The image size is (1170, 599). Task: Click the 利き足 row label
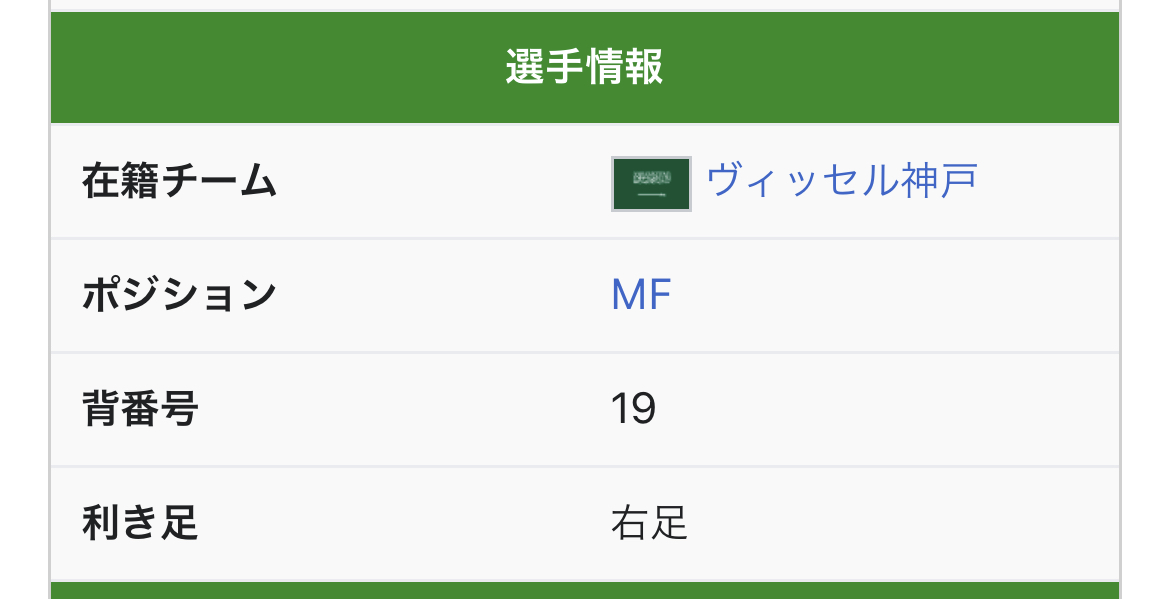(x=140, y=522)
